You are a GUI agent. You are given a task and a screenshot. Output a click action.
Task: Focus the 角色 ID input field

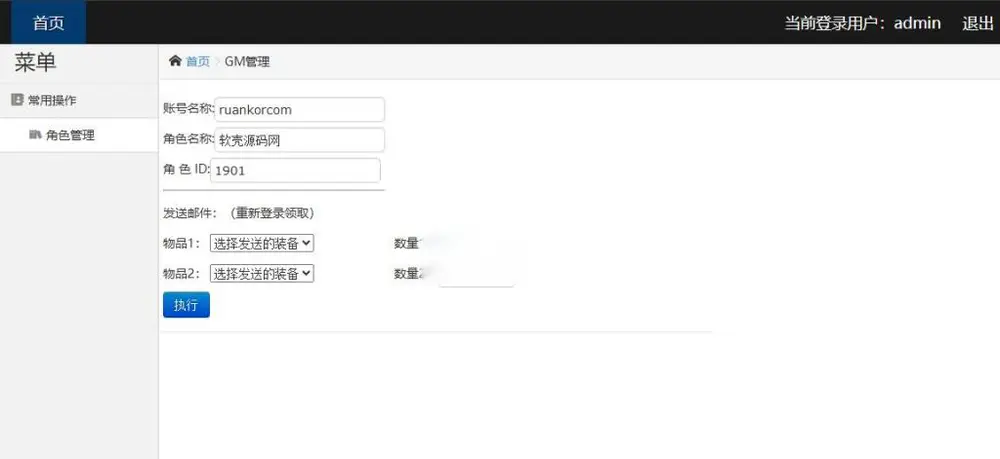(x=295, y=171)
